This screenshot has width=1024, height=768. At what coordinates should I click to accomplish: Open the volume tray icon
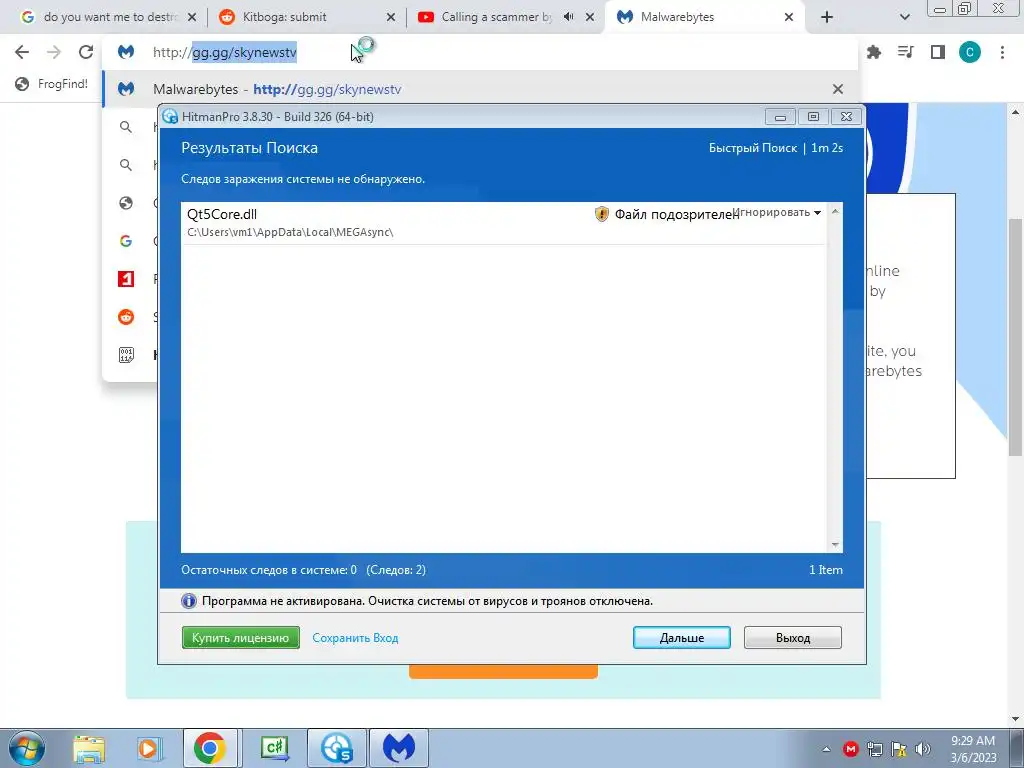pyautogui.click(x=923, y=749)
